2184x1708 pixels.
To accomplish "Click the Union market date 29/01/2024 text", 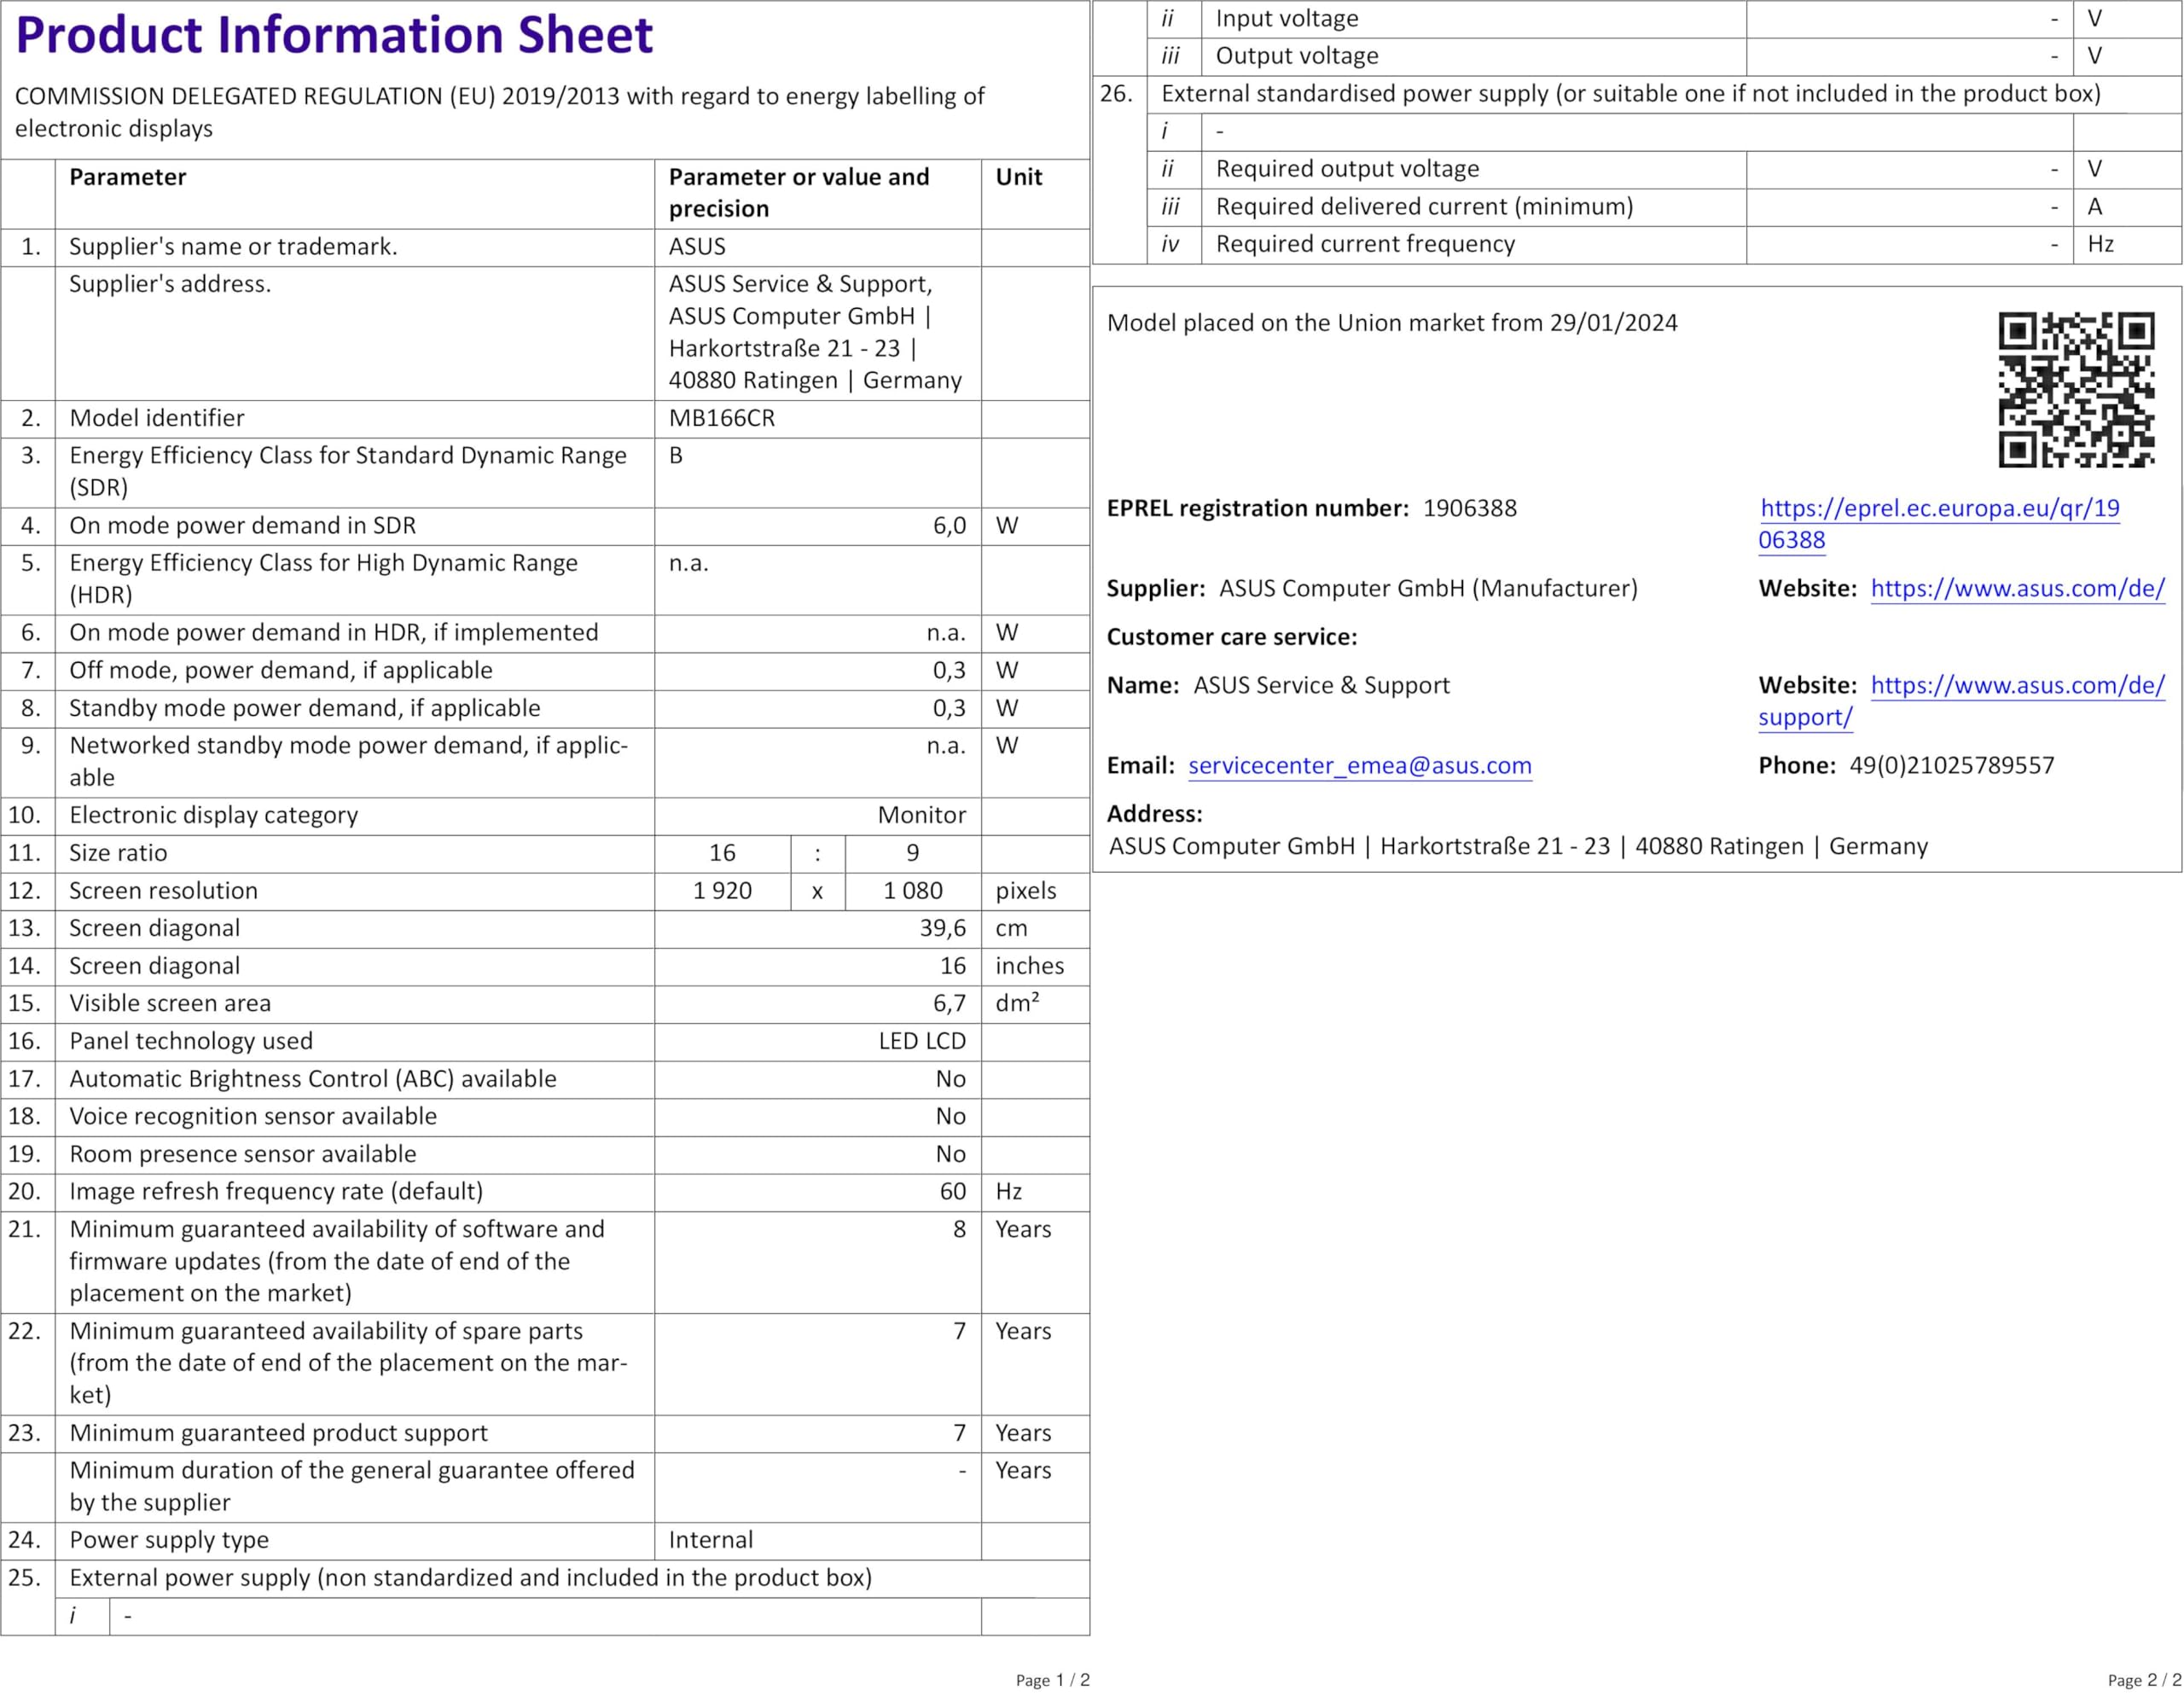I will [x=1612, y=324].
